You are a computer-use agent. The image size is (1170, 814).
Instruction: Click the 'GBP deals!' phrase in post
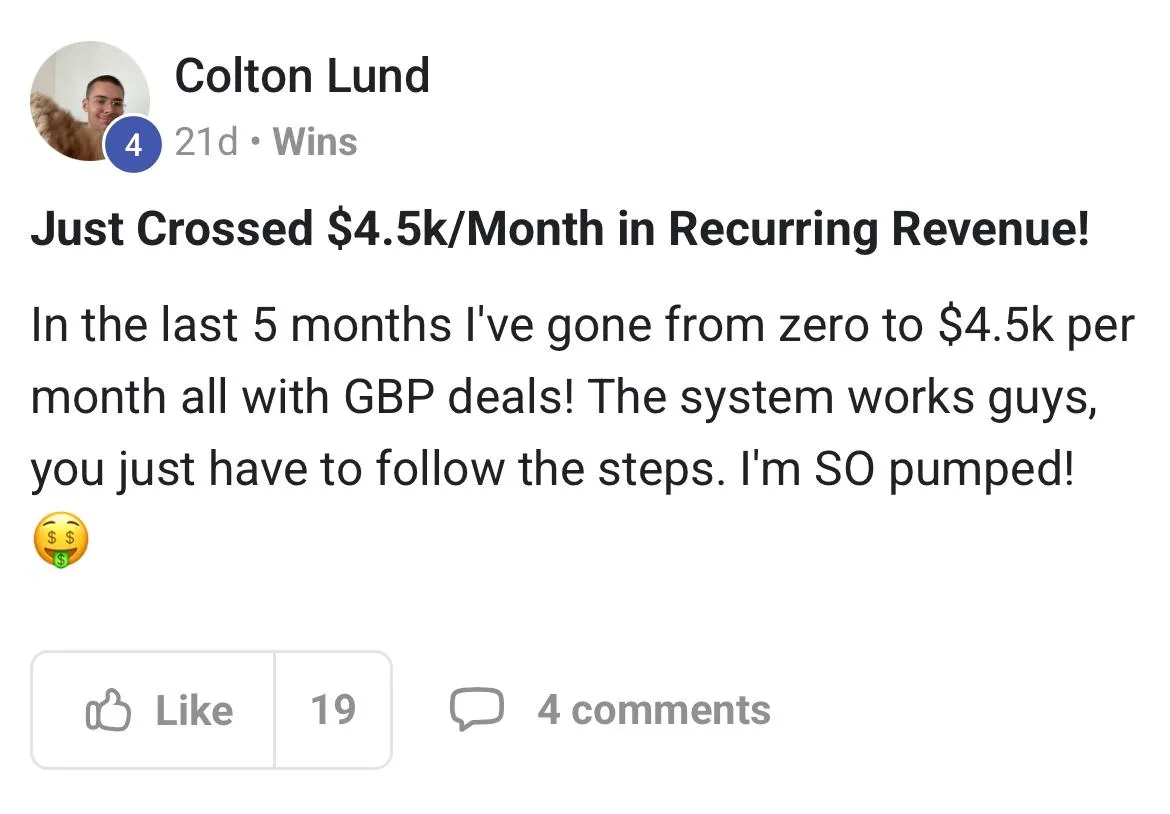[x=459, y=397]
